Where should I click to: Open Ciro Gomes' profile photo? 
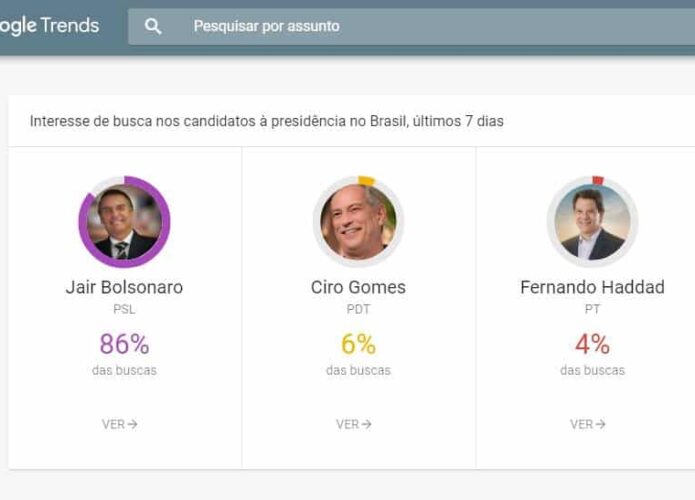click(358, 222)
